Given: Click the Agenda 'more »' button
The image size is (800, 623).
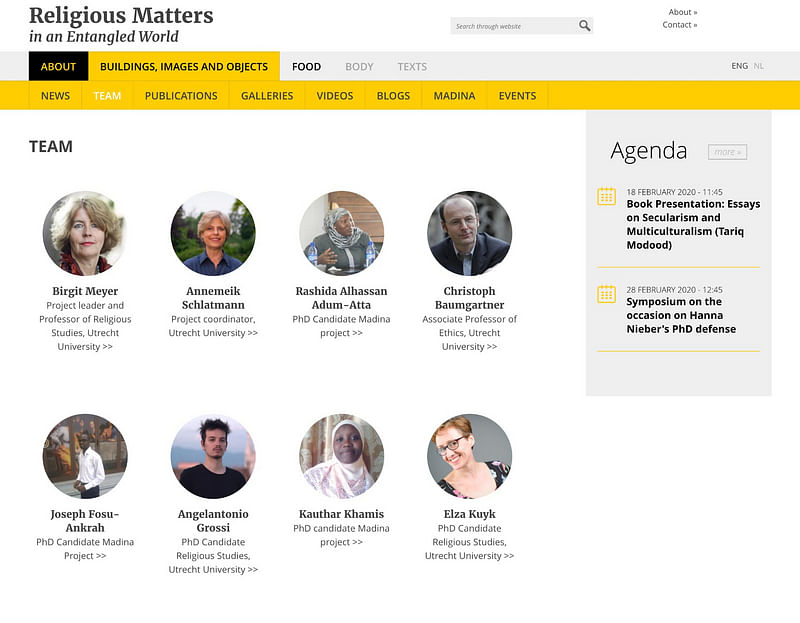Looking at the screenshot, I should click(x=727, y=152).
